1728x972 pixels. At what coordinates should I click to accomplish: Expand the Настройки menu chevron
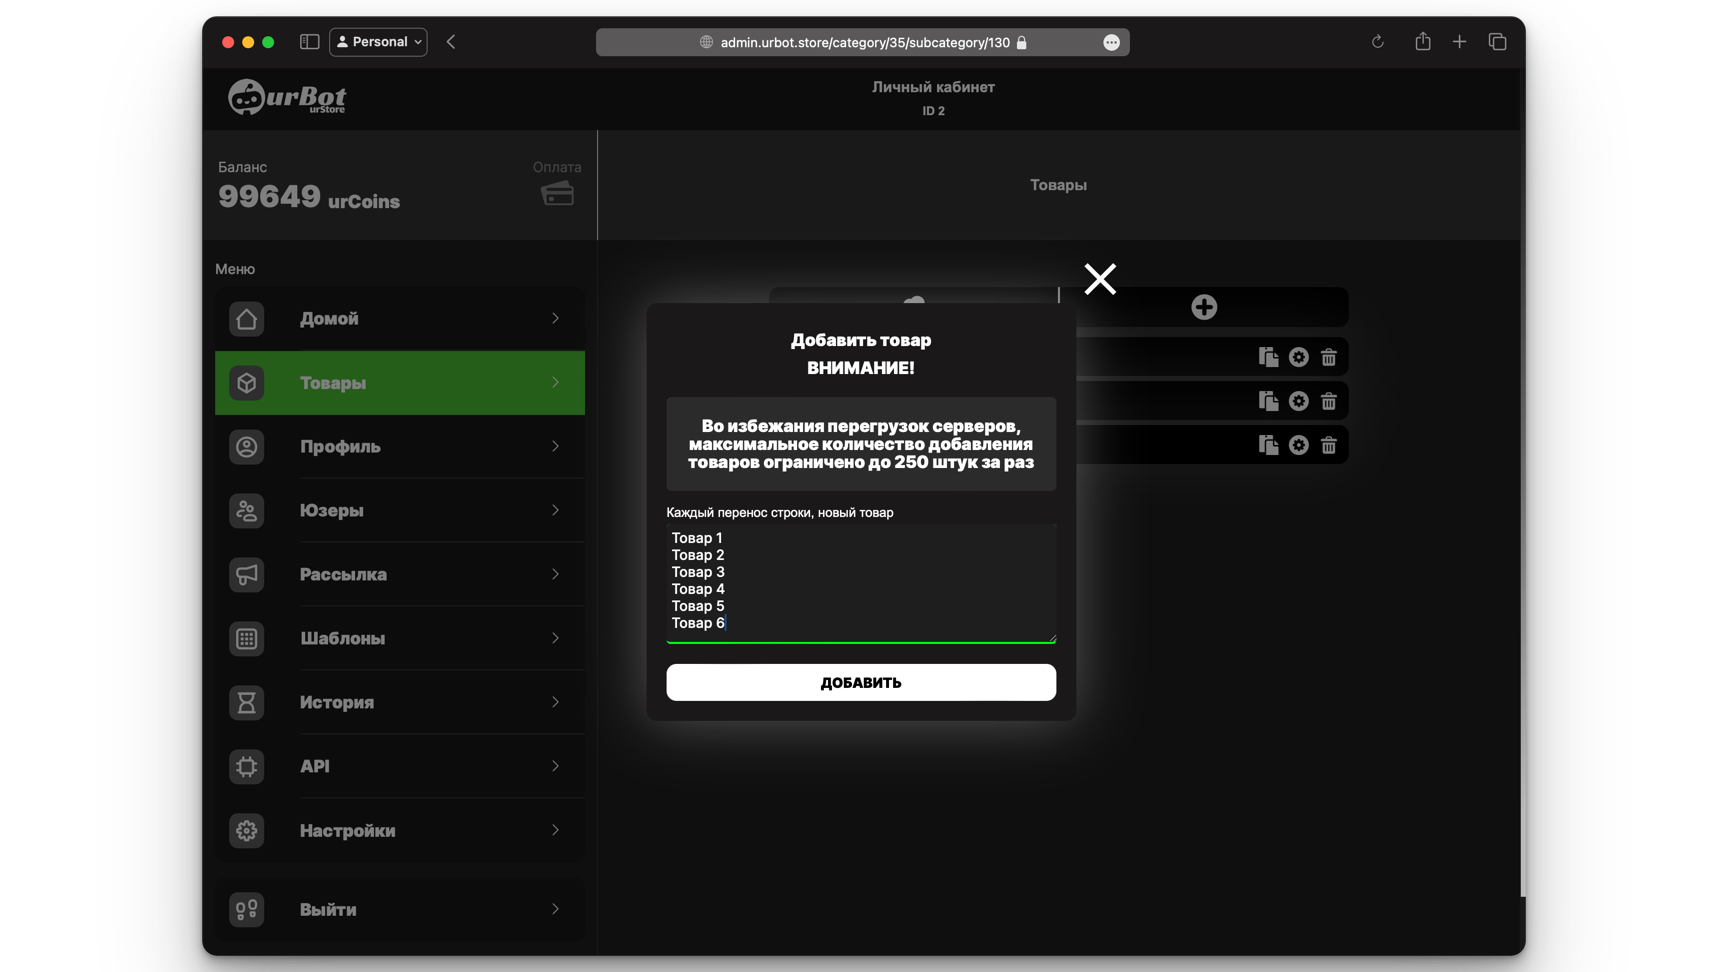(555, 831)
